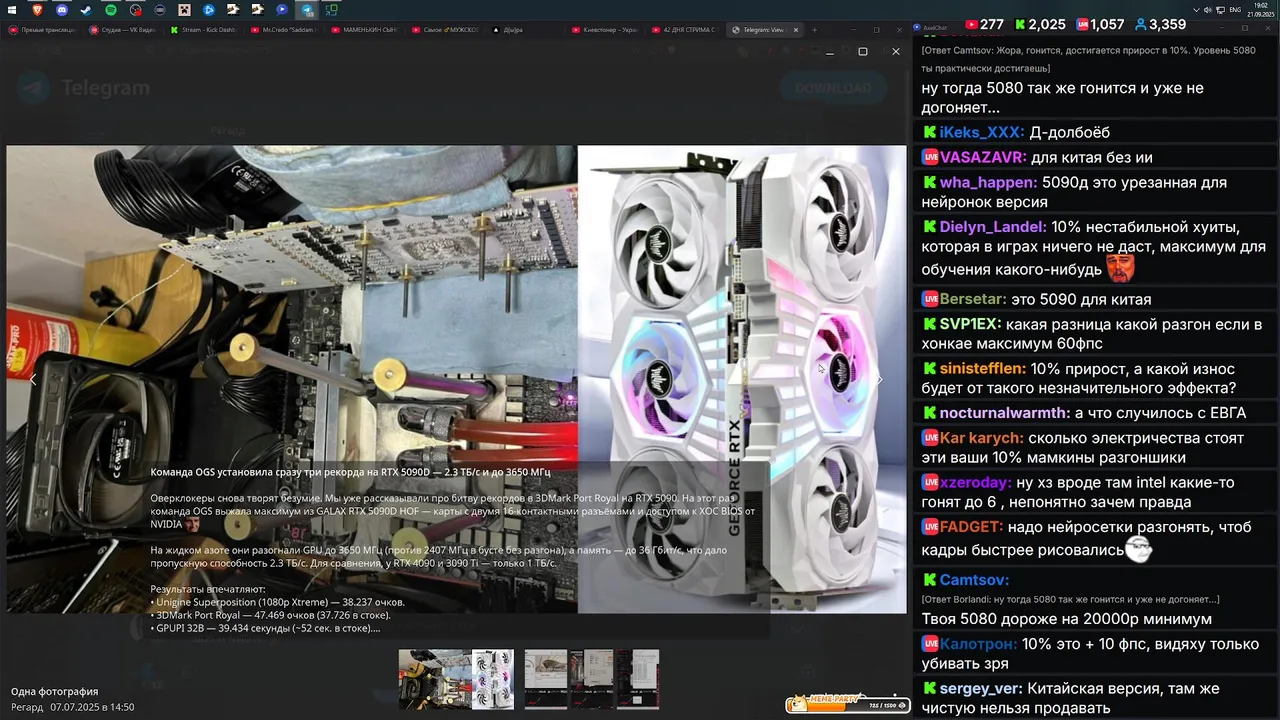This screenshot has height=720, width=1280.
Task: Click the Telegram DOWNLOAD button
Action: tap(833, 88)
